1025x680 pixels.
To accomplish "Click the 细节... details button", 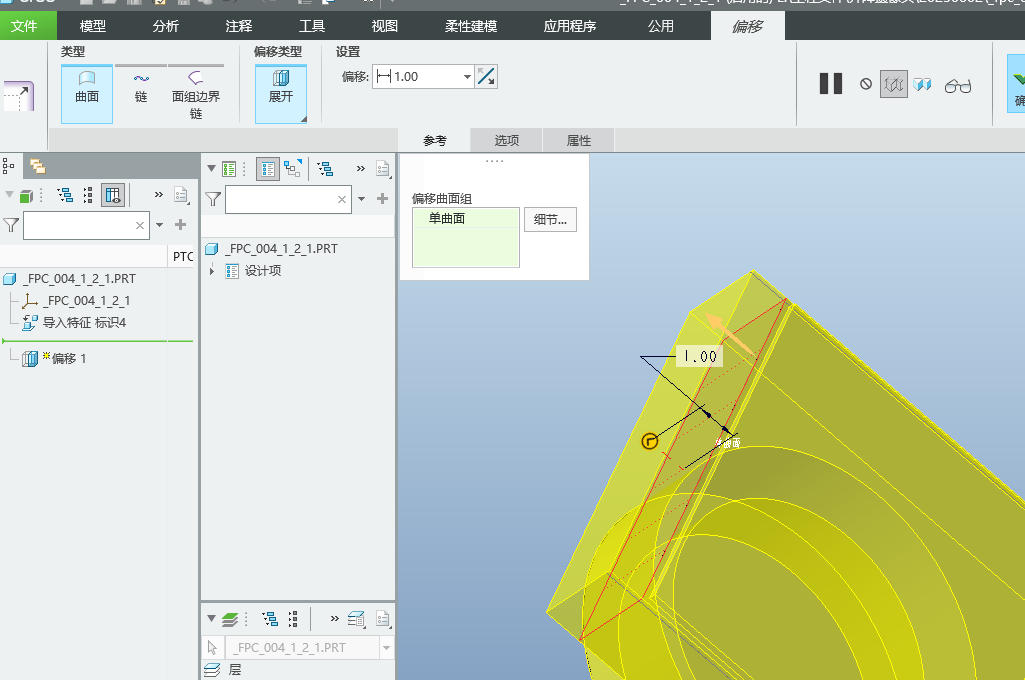I will [550, 220].
